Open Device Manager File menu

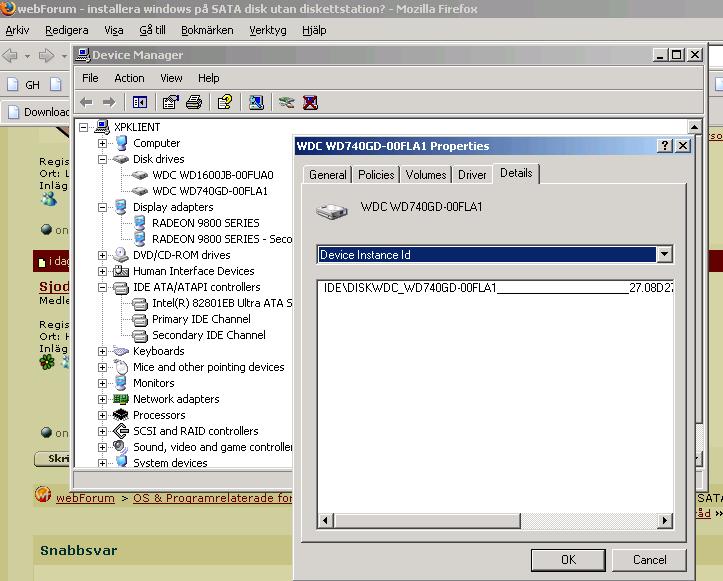[x=90, y=78]
